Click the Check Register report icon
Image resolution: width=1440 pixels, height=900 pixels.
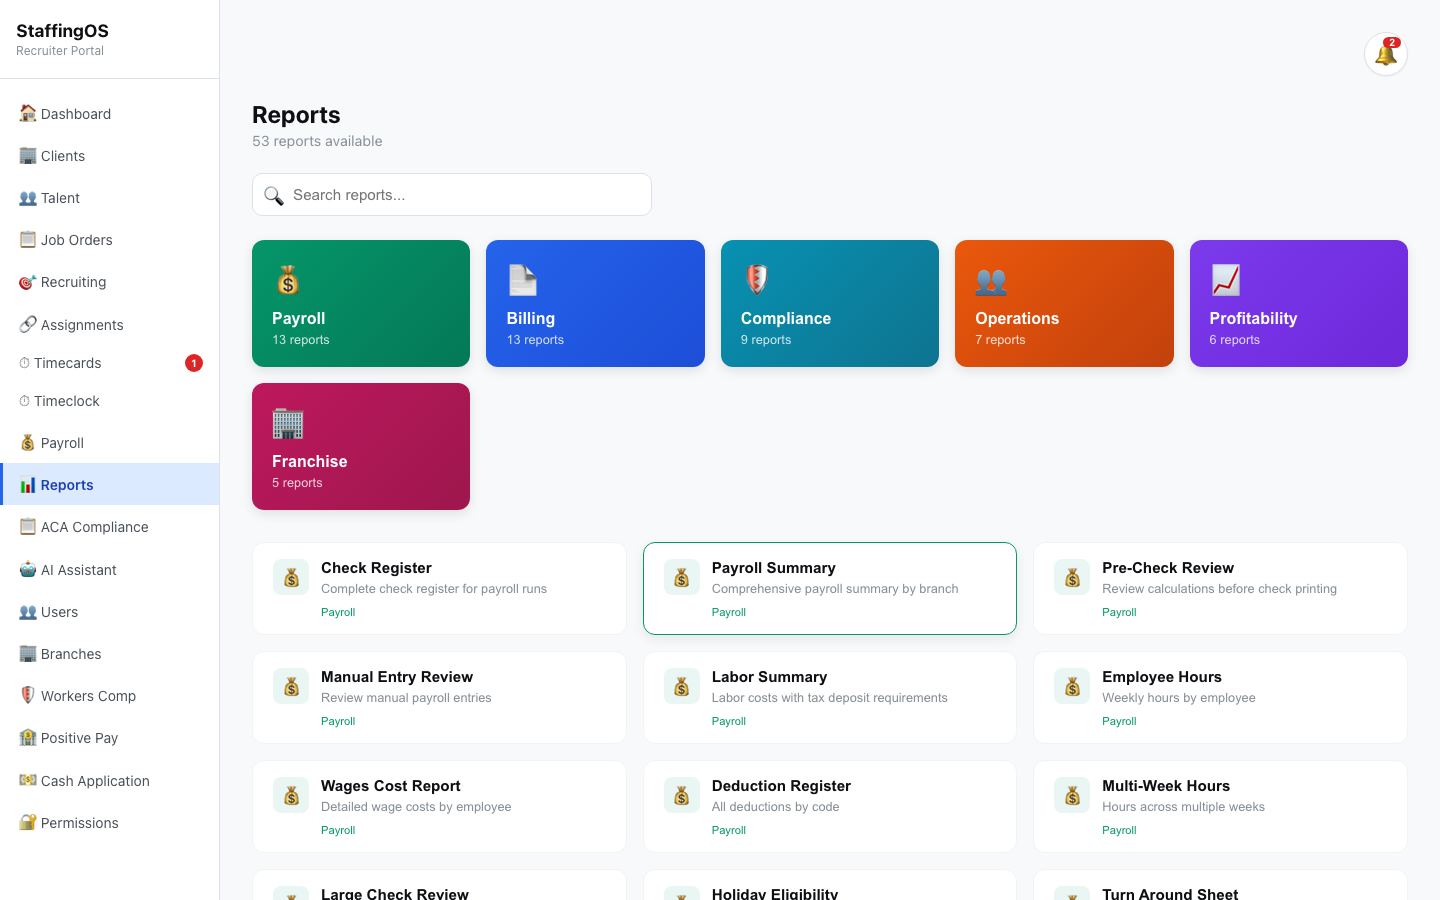291,578
